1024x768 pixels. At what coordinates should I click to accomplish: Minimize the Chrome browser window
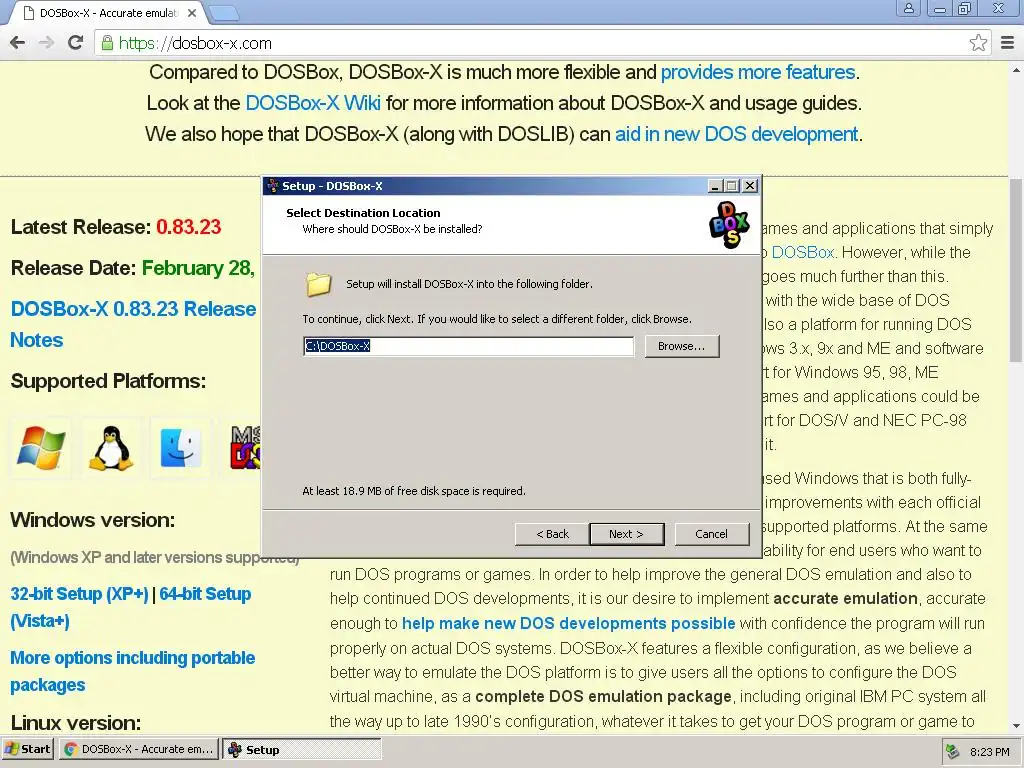coord(940,8)
